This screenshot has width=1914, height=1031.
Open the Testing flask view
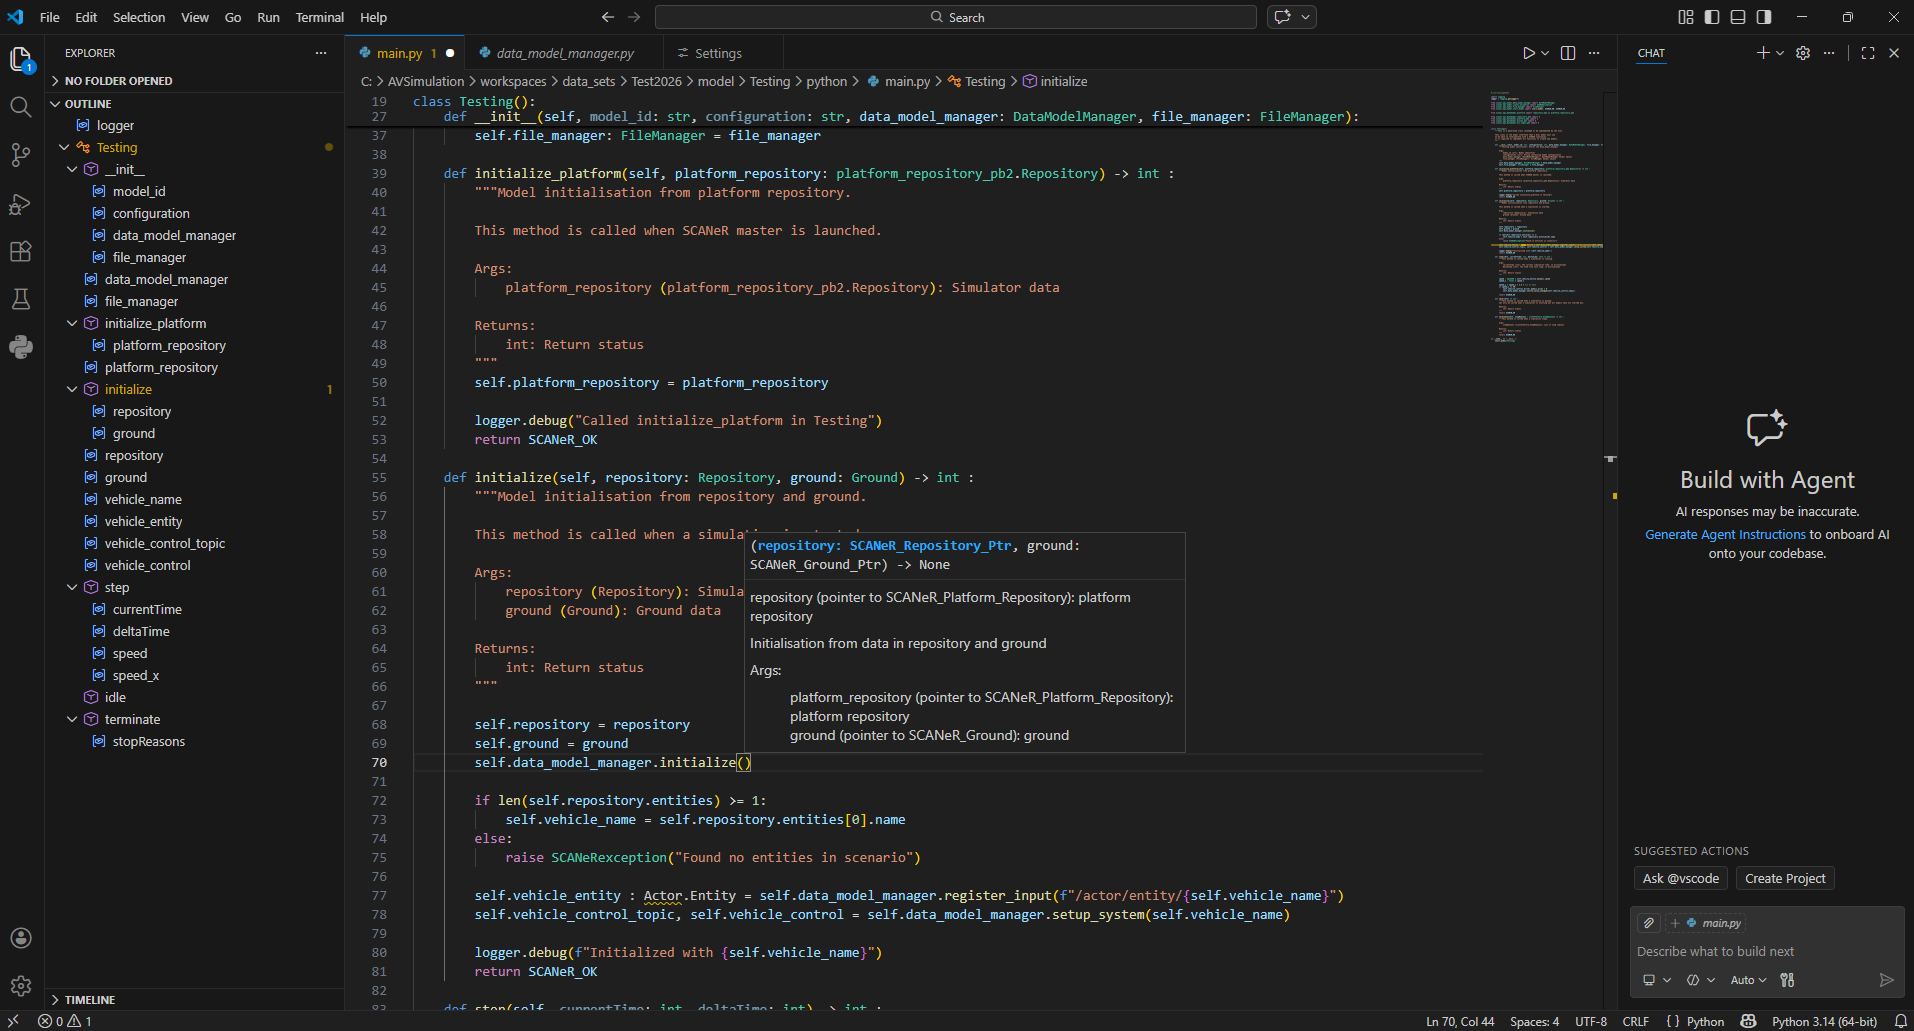tap(20, 299)
